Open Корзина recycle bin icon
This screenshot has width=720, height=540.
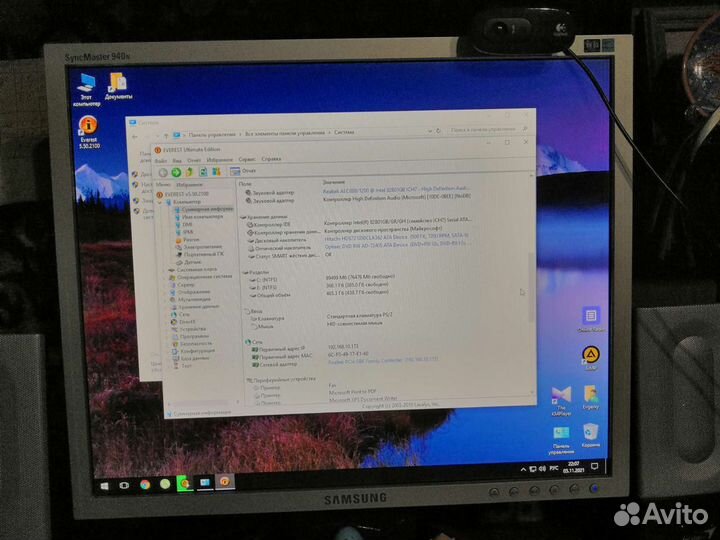[x=591, y=436]
